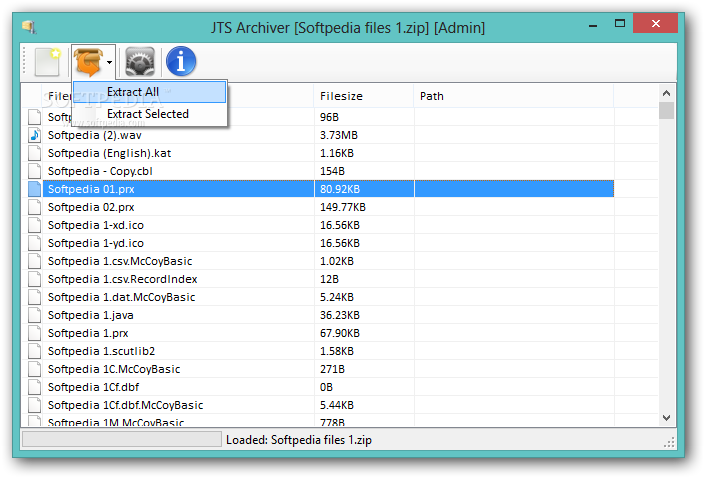Select Softpedia 1.prx file
The width and height of the screenshot is (705, 478).
[88, 333]
